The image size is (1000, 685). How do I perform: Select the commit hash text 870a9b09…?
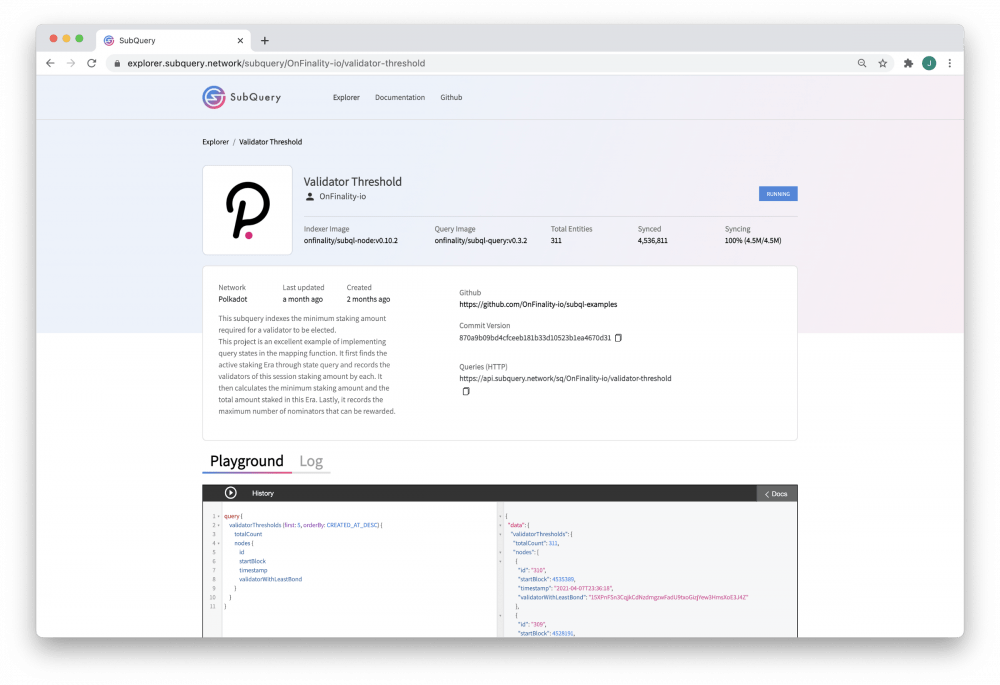(535, 338)
